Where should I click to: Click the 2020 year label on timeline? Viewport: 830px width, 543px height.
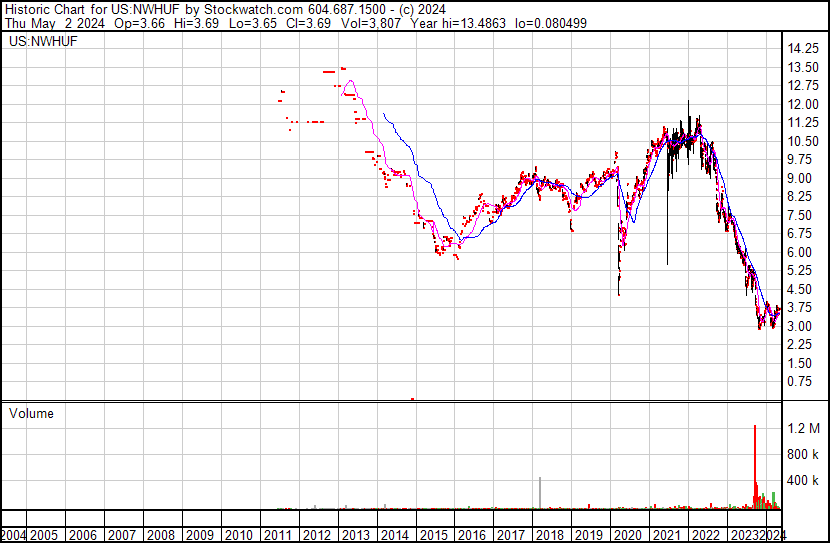628,535
